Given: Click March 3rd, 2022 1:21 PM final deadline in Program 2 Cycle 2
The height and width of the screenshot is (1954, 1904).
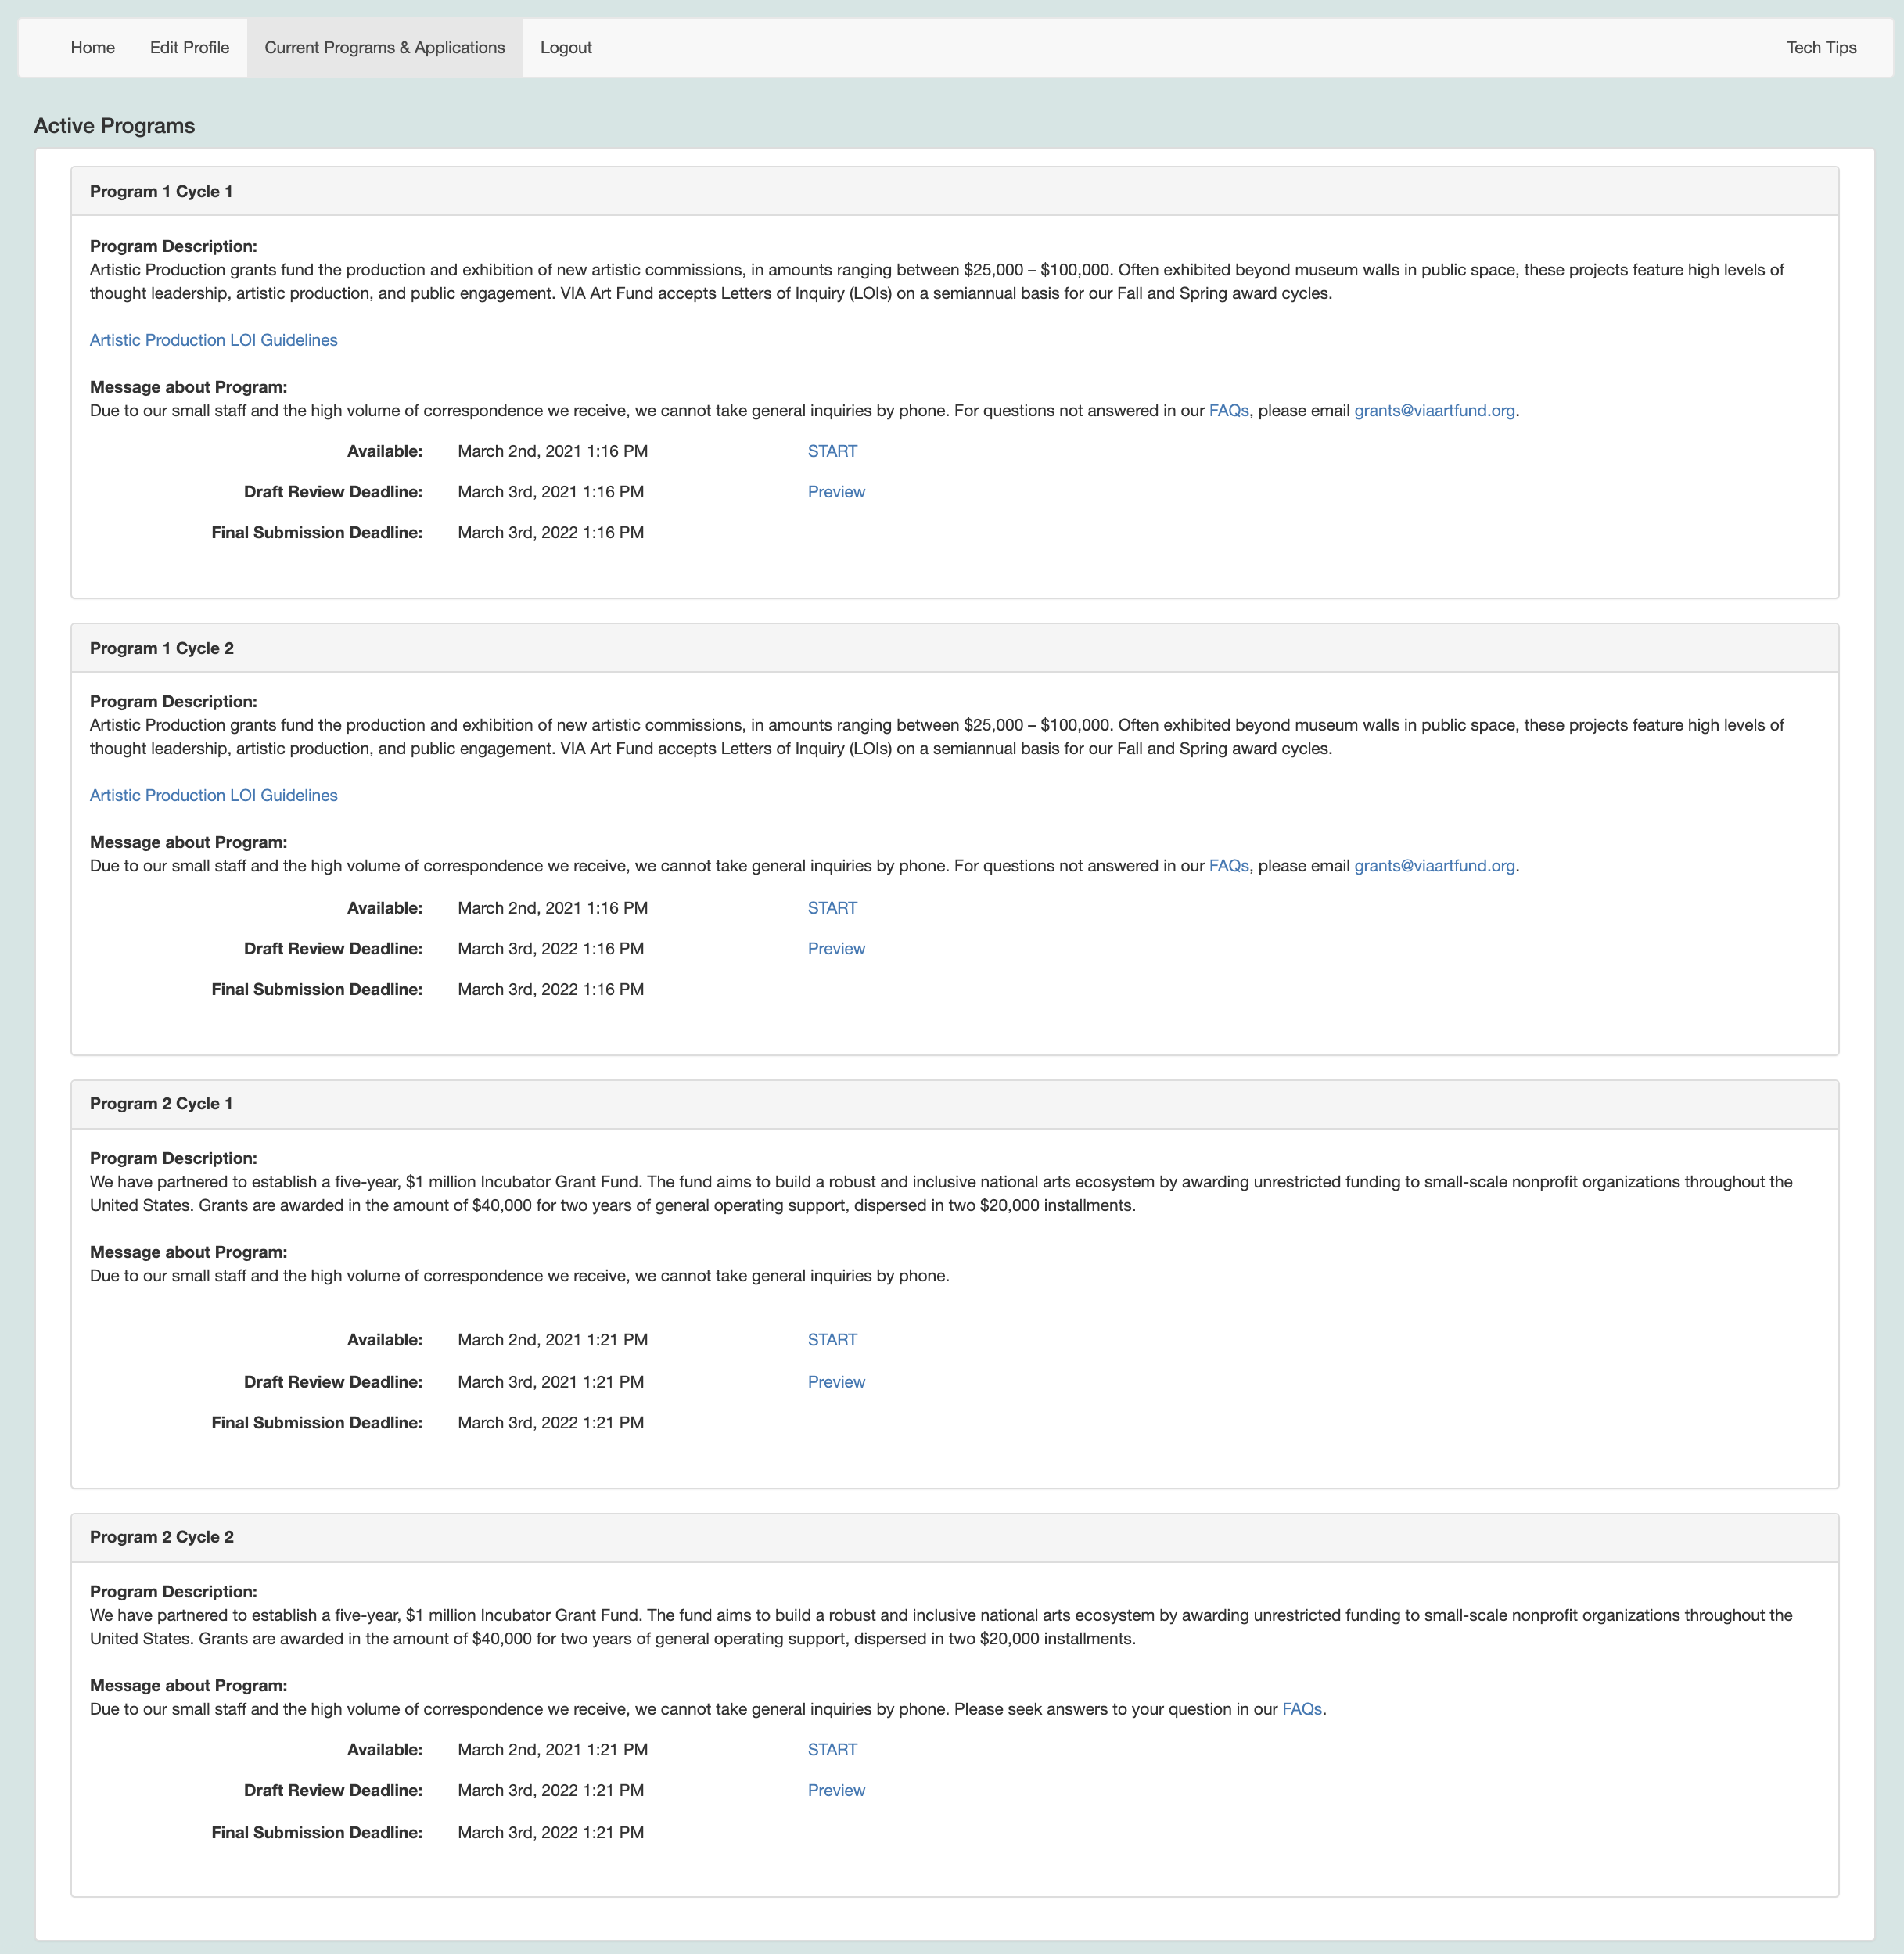Looking at the screenshot, I should coord(551,1833).
